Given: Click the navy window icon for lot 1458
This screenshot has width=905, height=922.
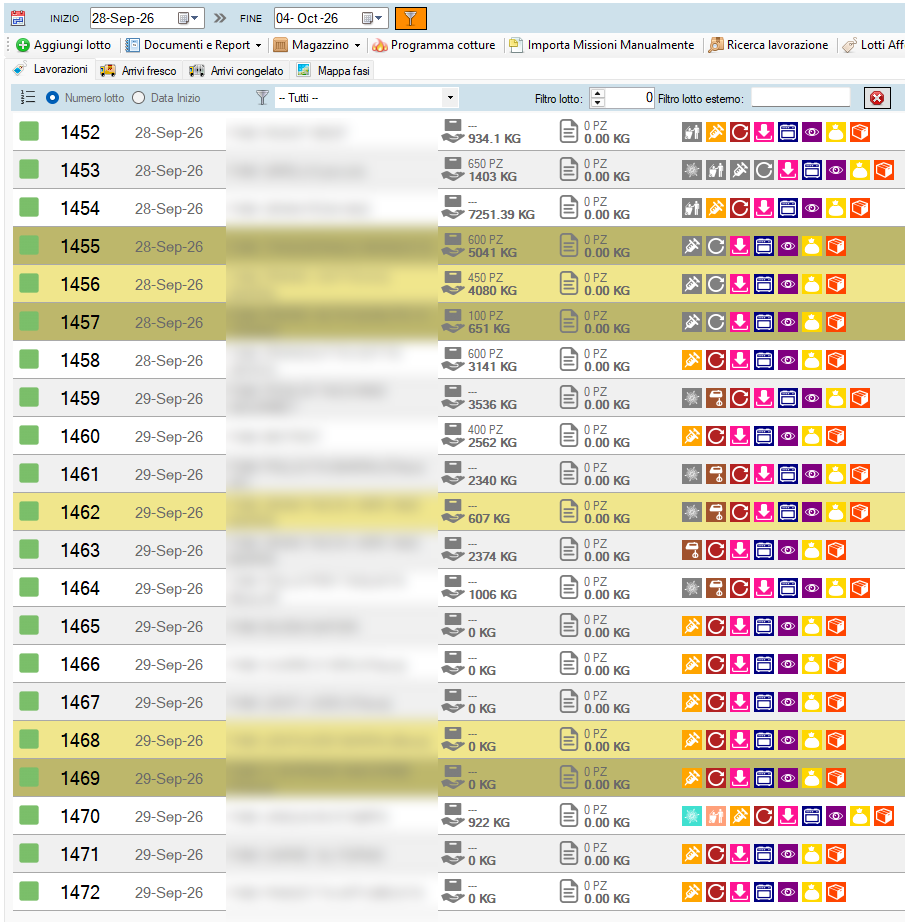Looking at the screenshot, I should tap(764, 360).
